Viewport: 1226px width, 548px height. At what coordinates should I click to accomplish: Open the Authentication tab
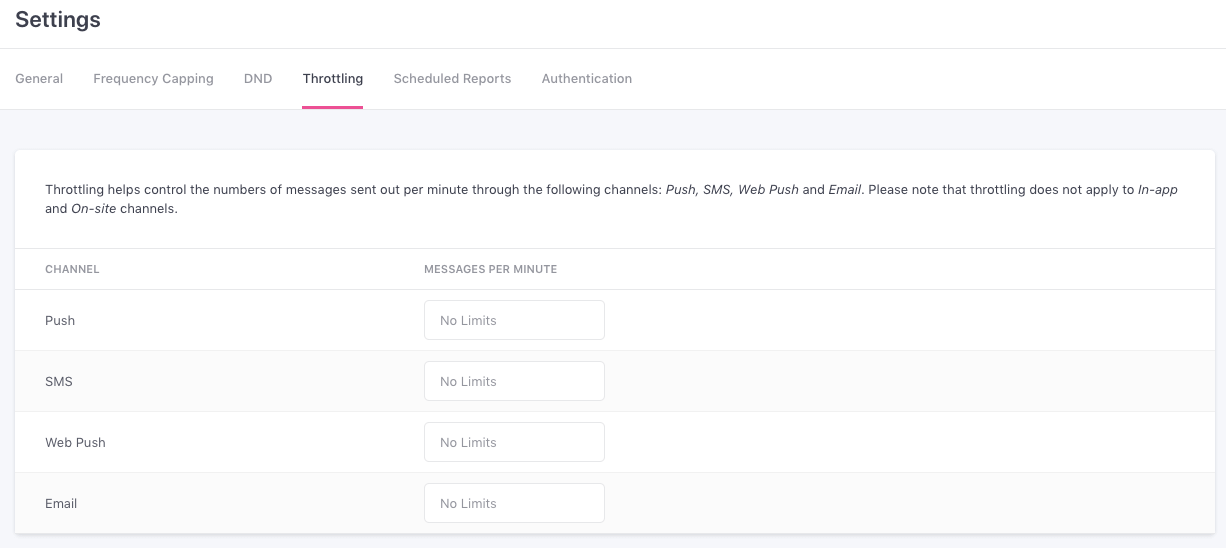point(586,79)
